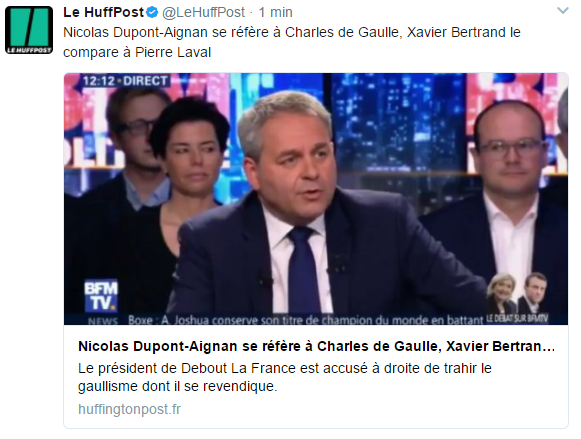
Task: Click the blue verified badge
Action: [x=152, y=13]
